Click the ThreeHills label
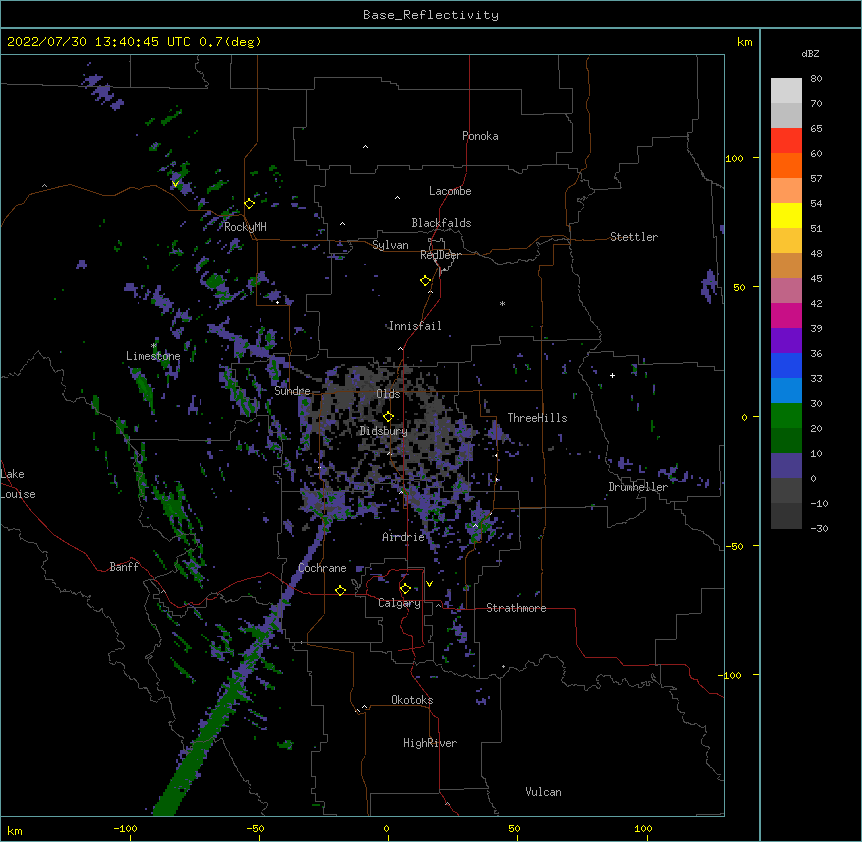 pyautogui.click(x=537, y=418)
